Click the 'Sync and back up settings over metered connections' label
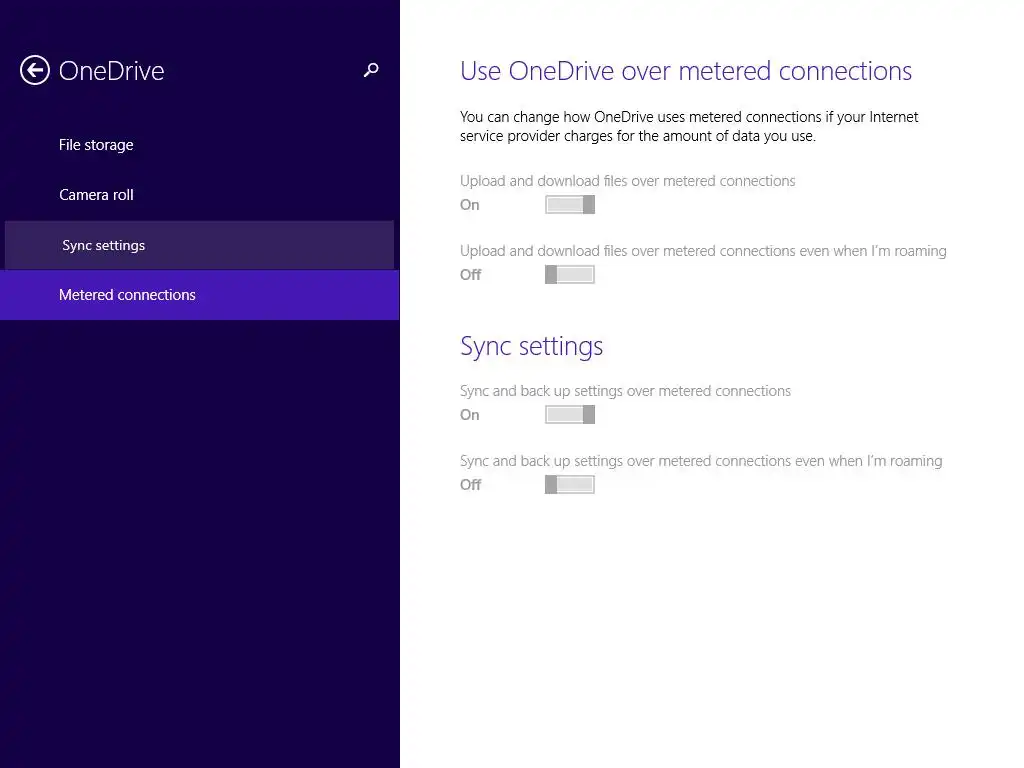The height and width of the screenshot is (768, 1024). point(625,391)
